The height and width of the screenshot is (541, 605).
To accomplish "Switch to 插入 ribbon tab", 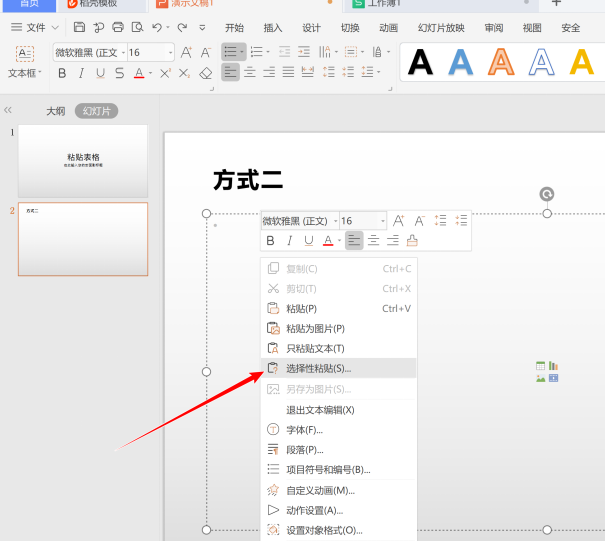I will click(273, 28).
